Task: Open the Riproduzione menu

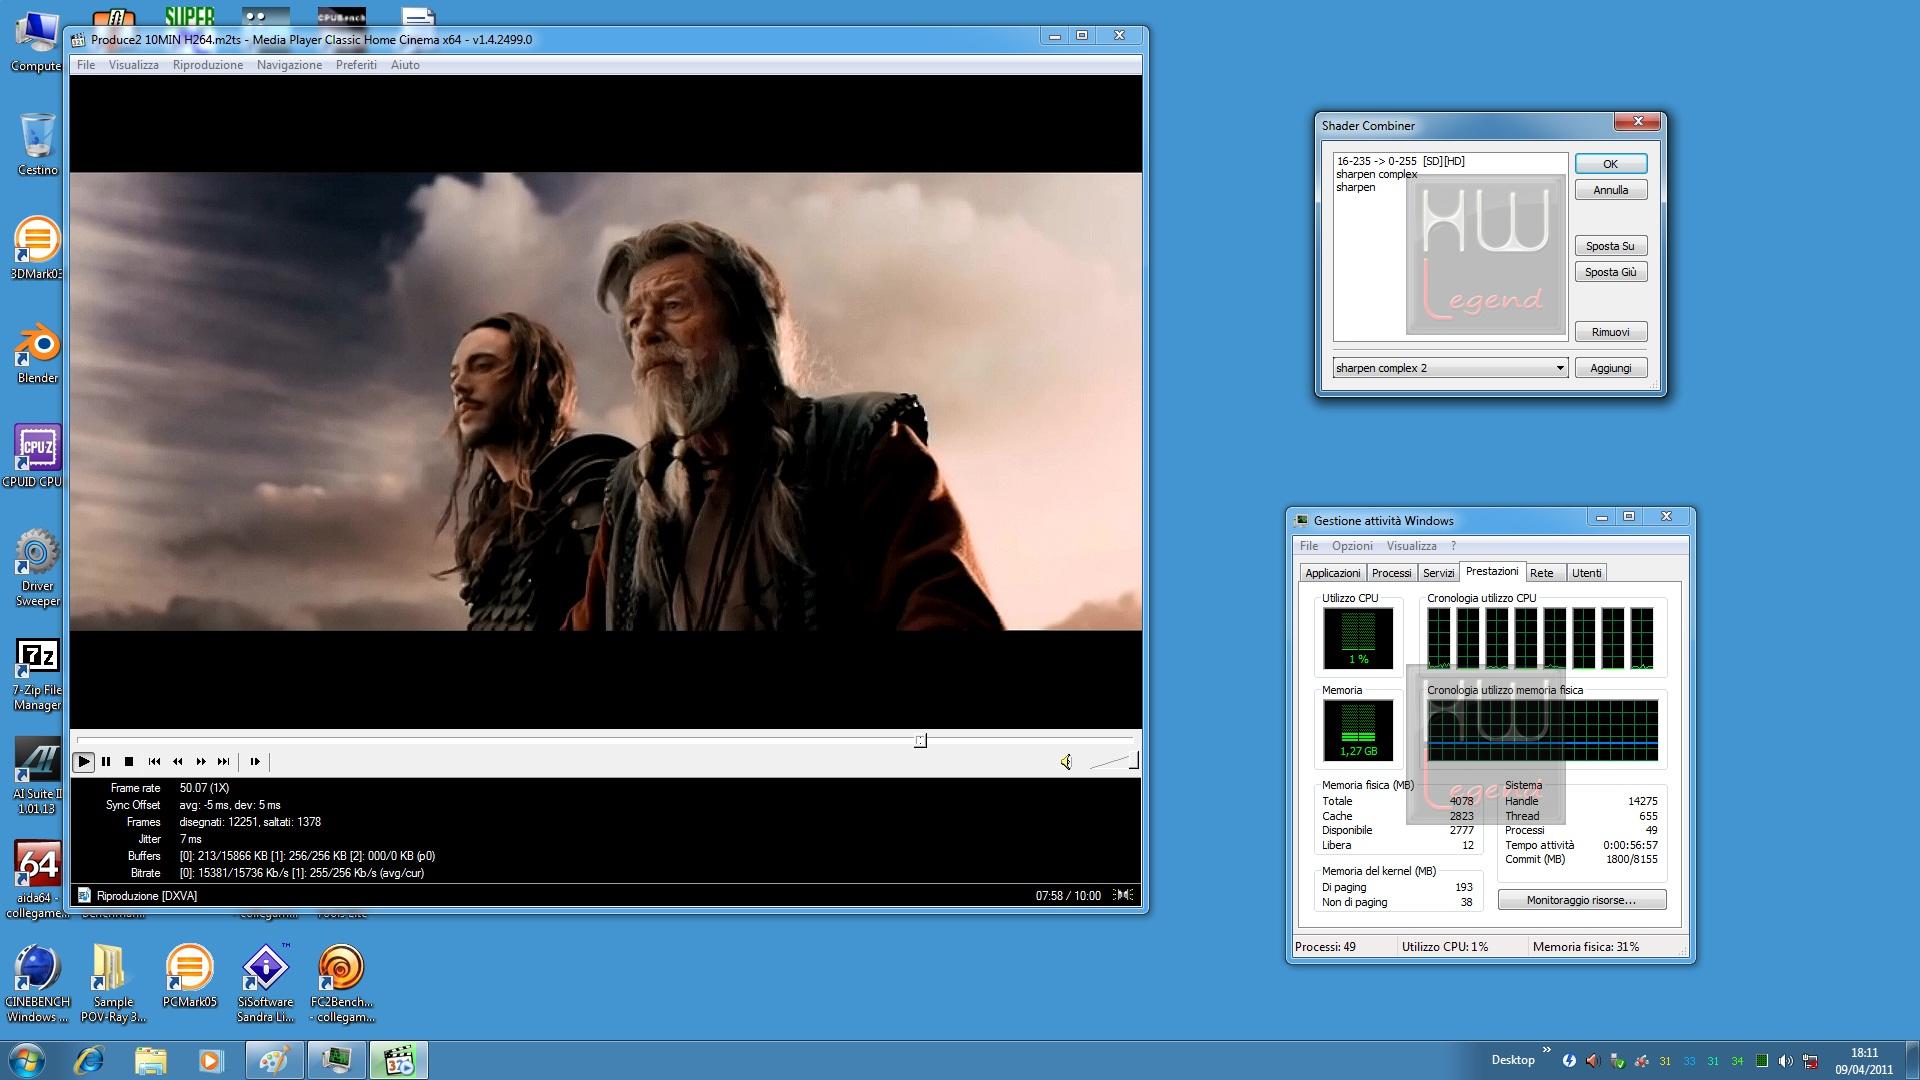Action: point(208,65)
